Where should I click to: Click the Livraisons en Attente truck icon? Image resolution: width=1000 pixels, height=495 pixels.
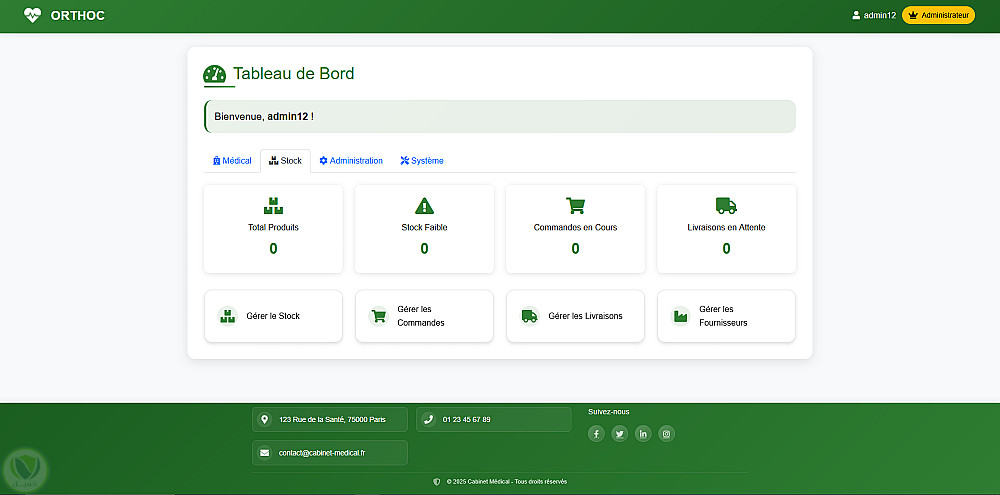(x=726, y=205)
